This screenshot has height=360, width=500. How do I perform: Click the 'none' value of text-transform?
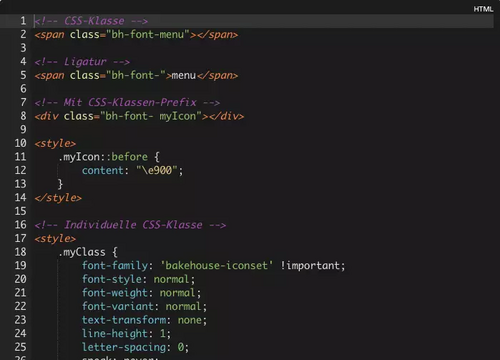(190, 320)
